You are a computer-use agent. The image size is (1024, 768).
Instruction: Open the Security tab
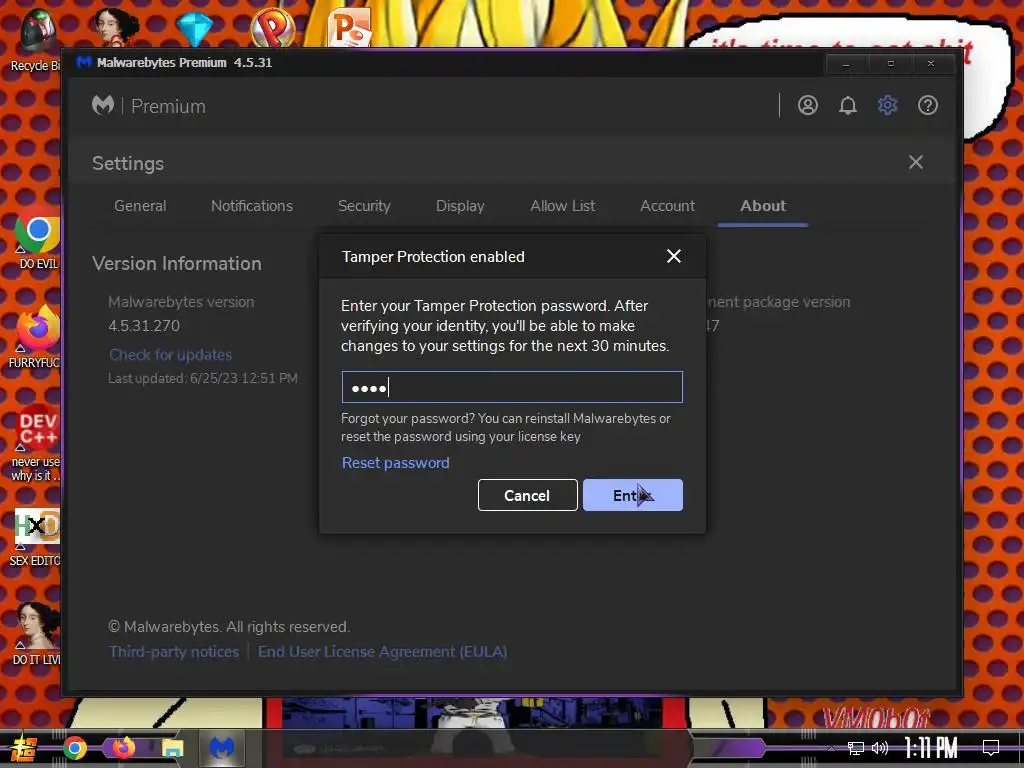pos(364,206)
